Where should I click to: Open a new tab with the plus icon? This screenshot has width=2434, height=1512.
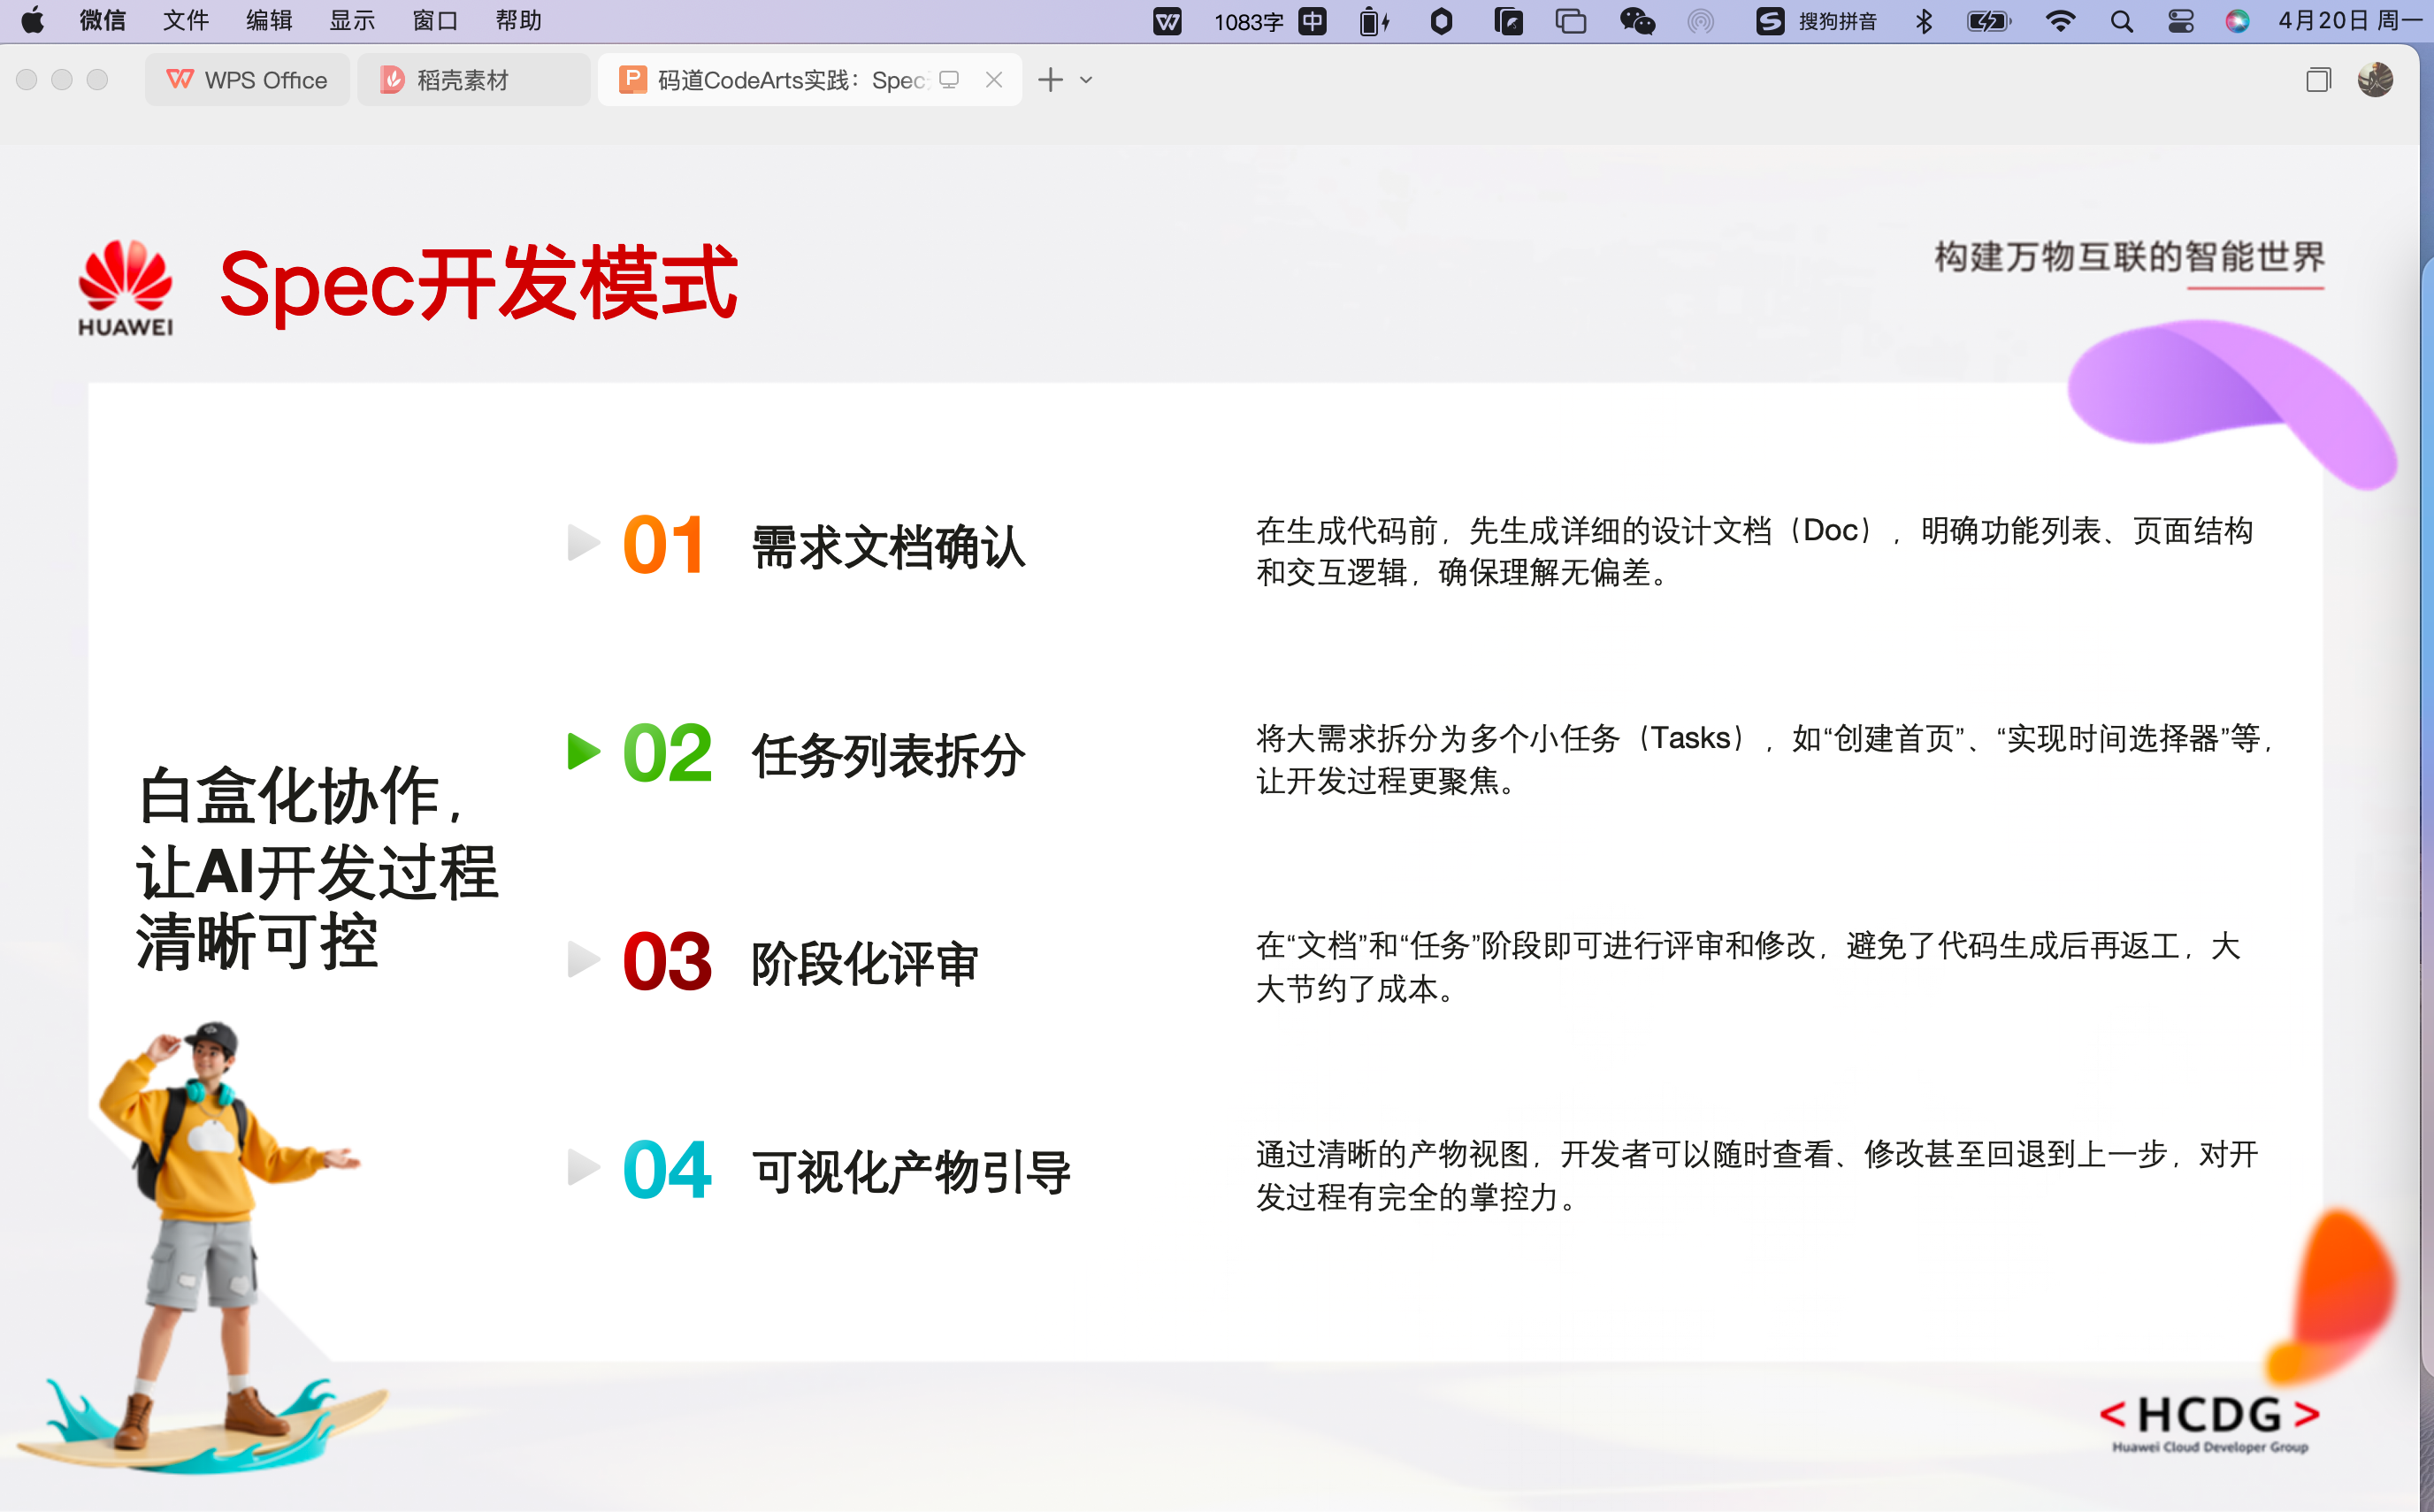[1049, 80]
